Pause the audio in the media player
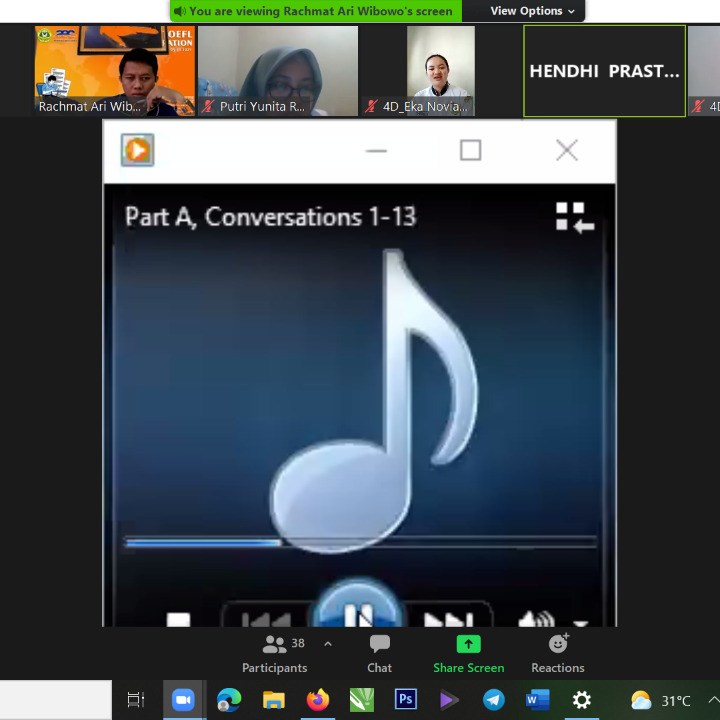720x720 pixels. tap(358, 612)
